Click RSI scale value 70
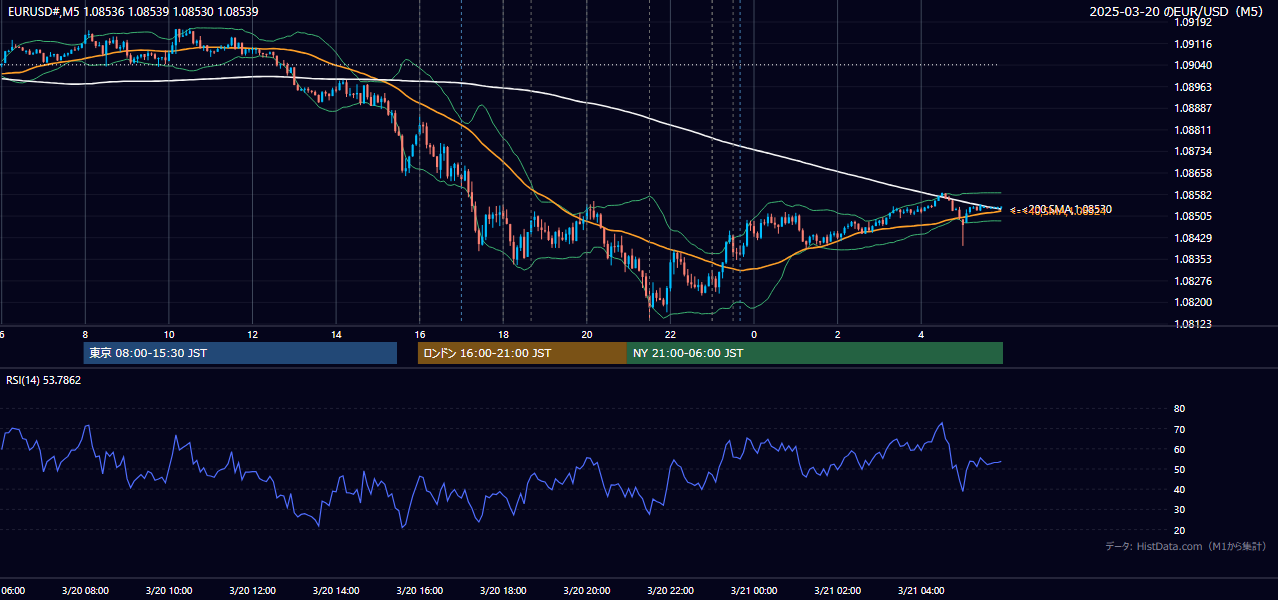Viewport: 1278px width, 600px height. point(1179,429)
